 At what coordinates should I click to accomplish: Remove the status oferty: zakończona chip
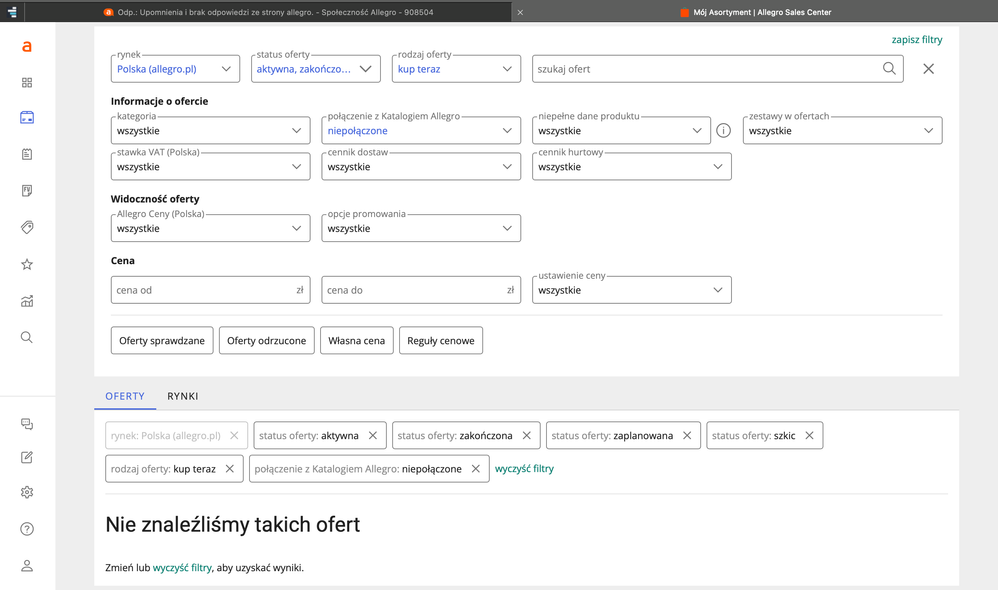pos(526,435)
